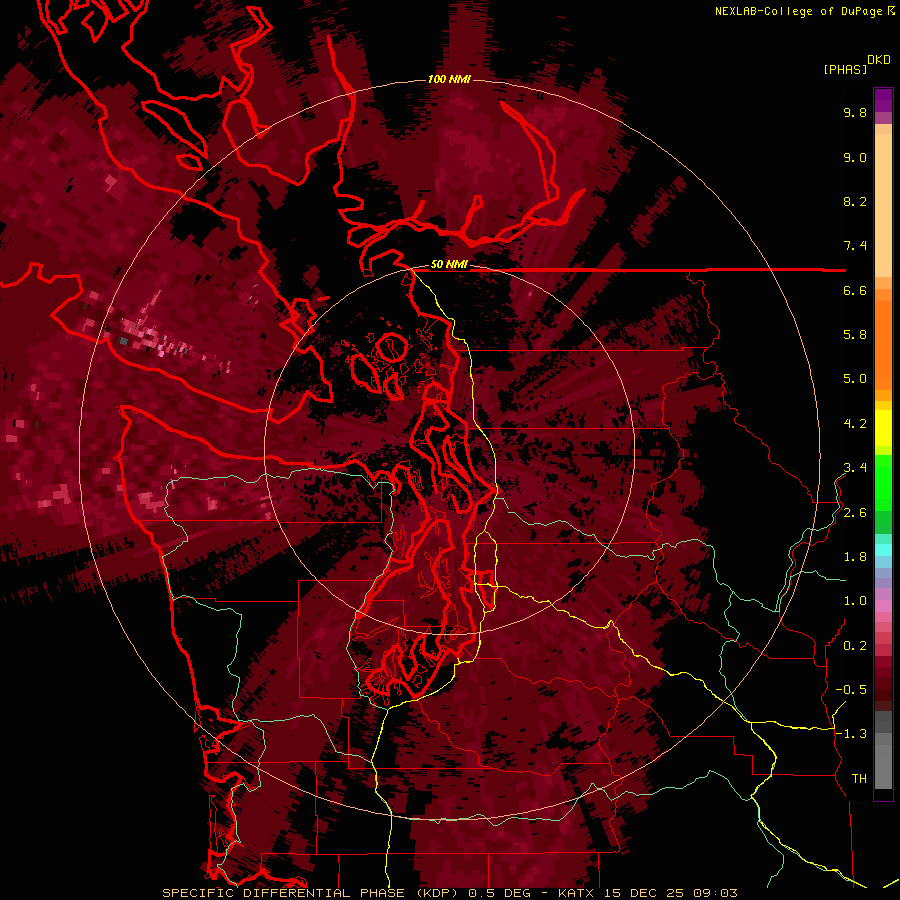Screen dimensions: 900x900
Task: Click the 3.4 legend value
Action: 855,468
